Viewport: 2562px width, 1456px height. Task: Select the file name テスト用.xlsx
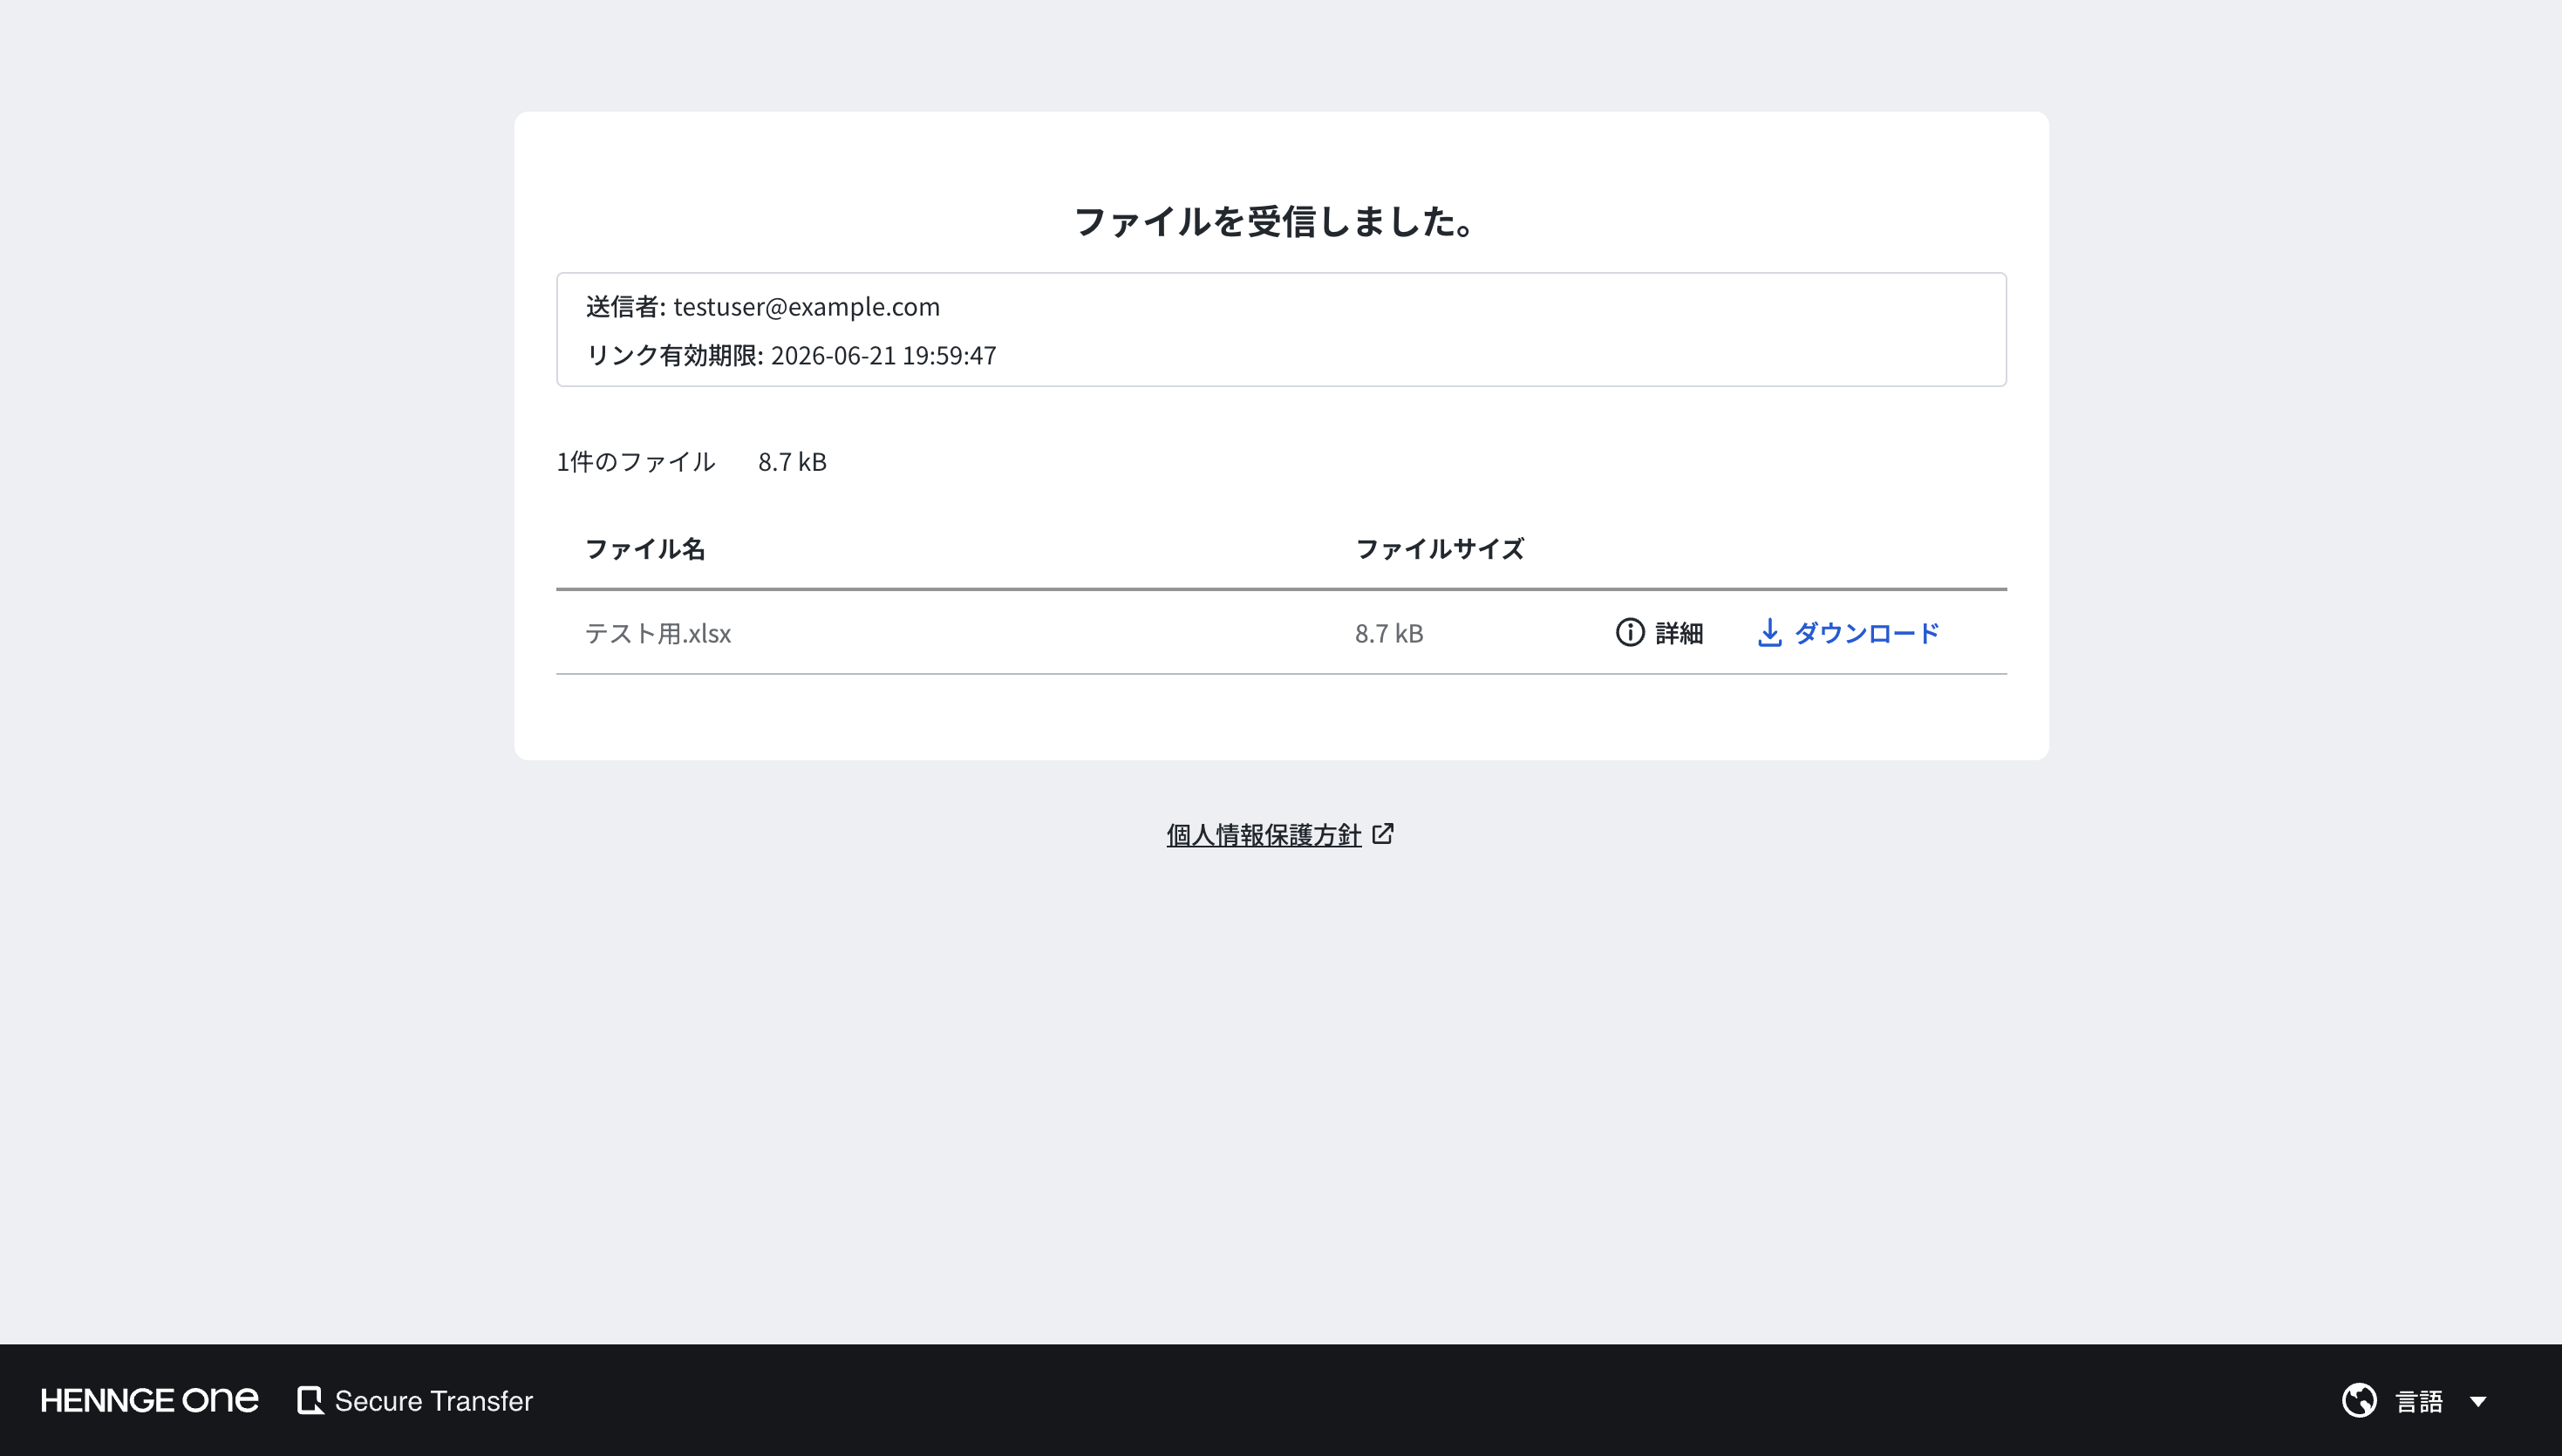658,634
